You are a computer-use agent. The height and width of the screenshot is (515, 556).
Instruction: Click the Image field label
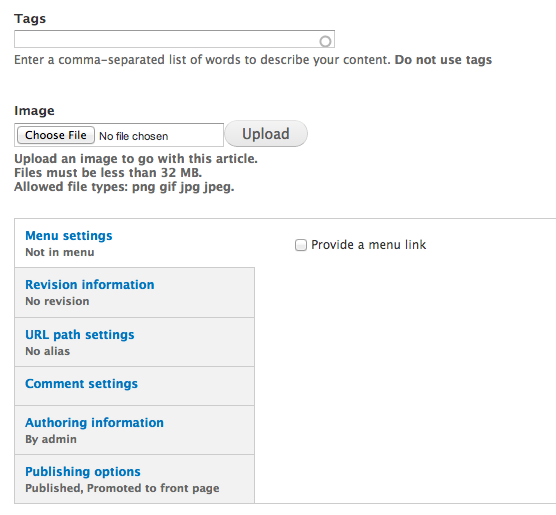(x=34, y=111)
